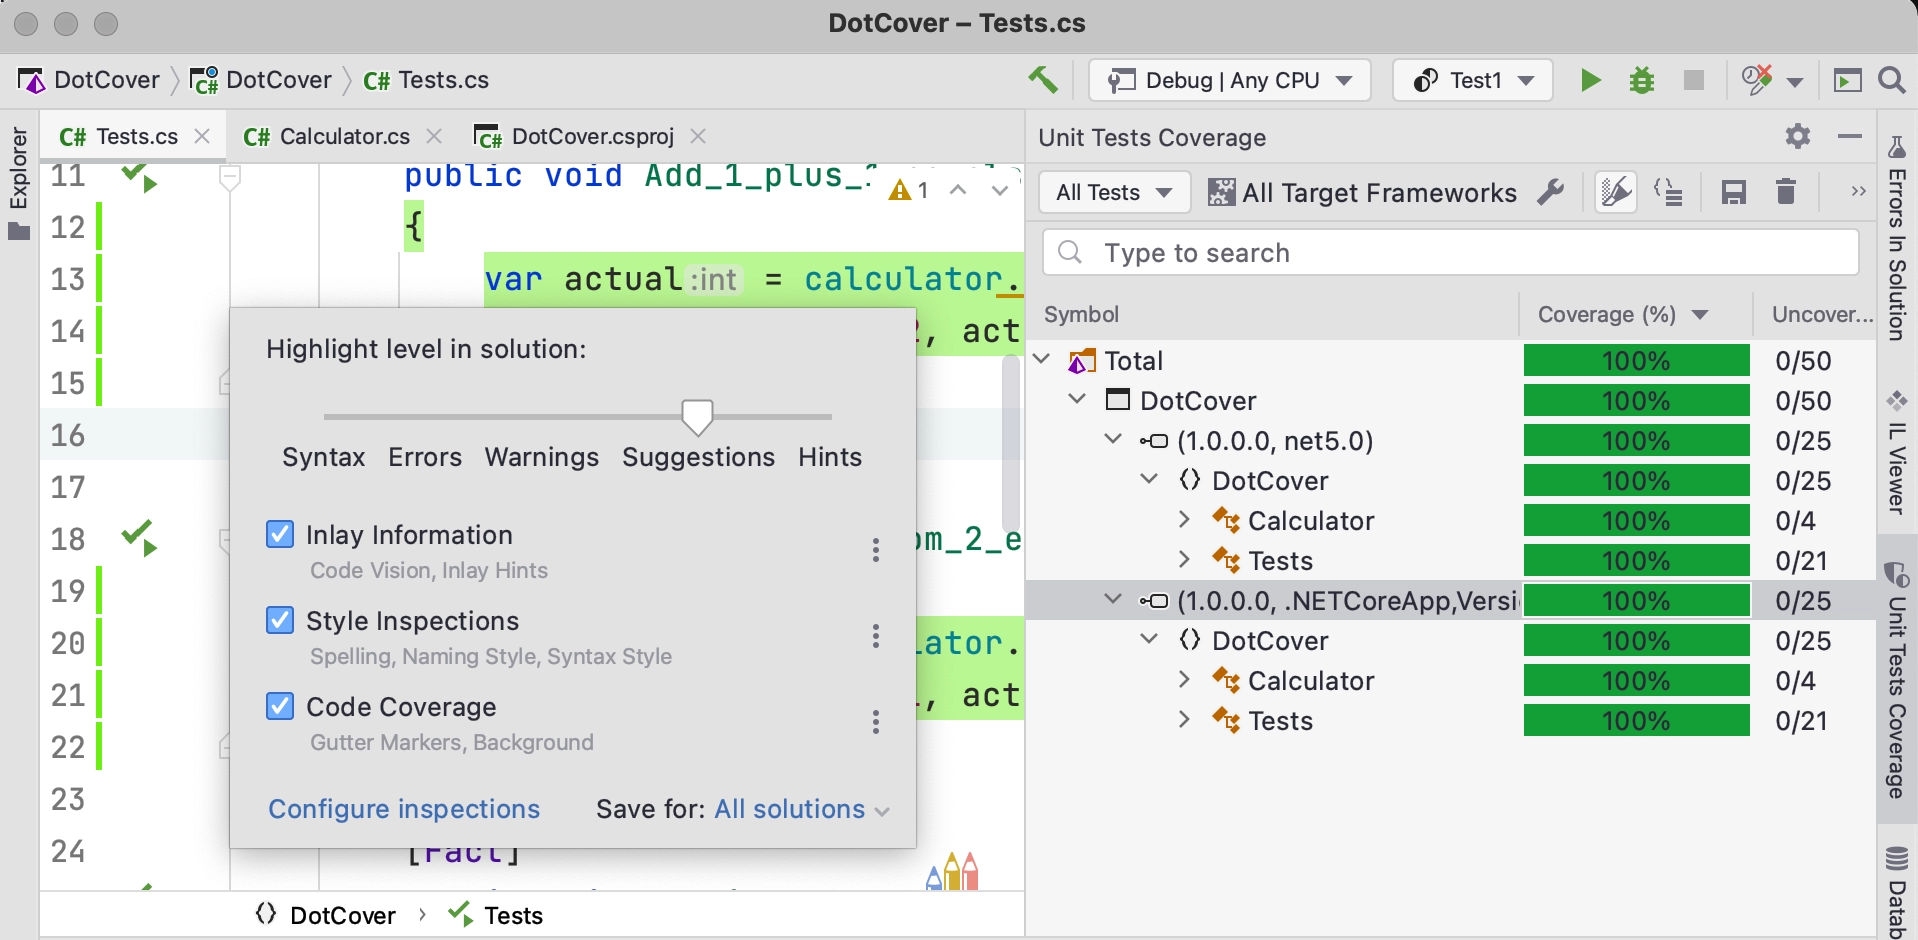Close the Calculator.cs tab
The height and width of the screenshot is (940, 1918).
tap(434, 136)
